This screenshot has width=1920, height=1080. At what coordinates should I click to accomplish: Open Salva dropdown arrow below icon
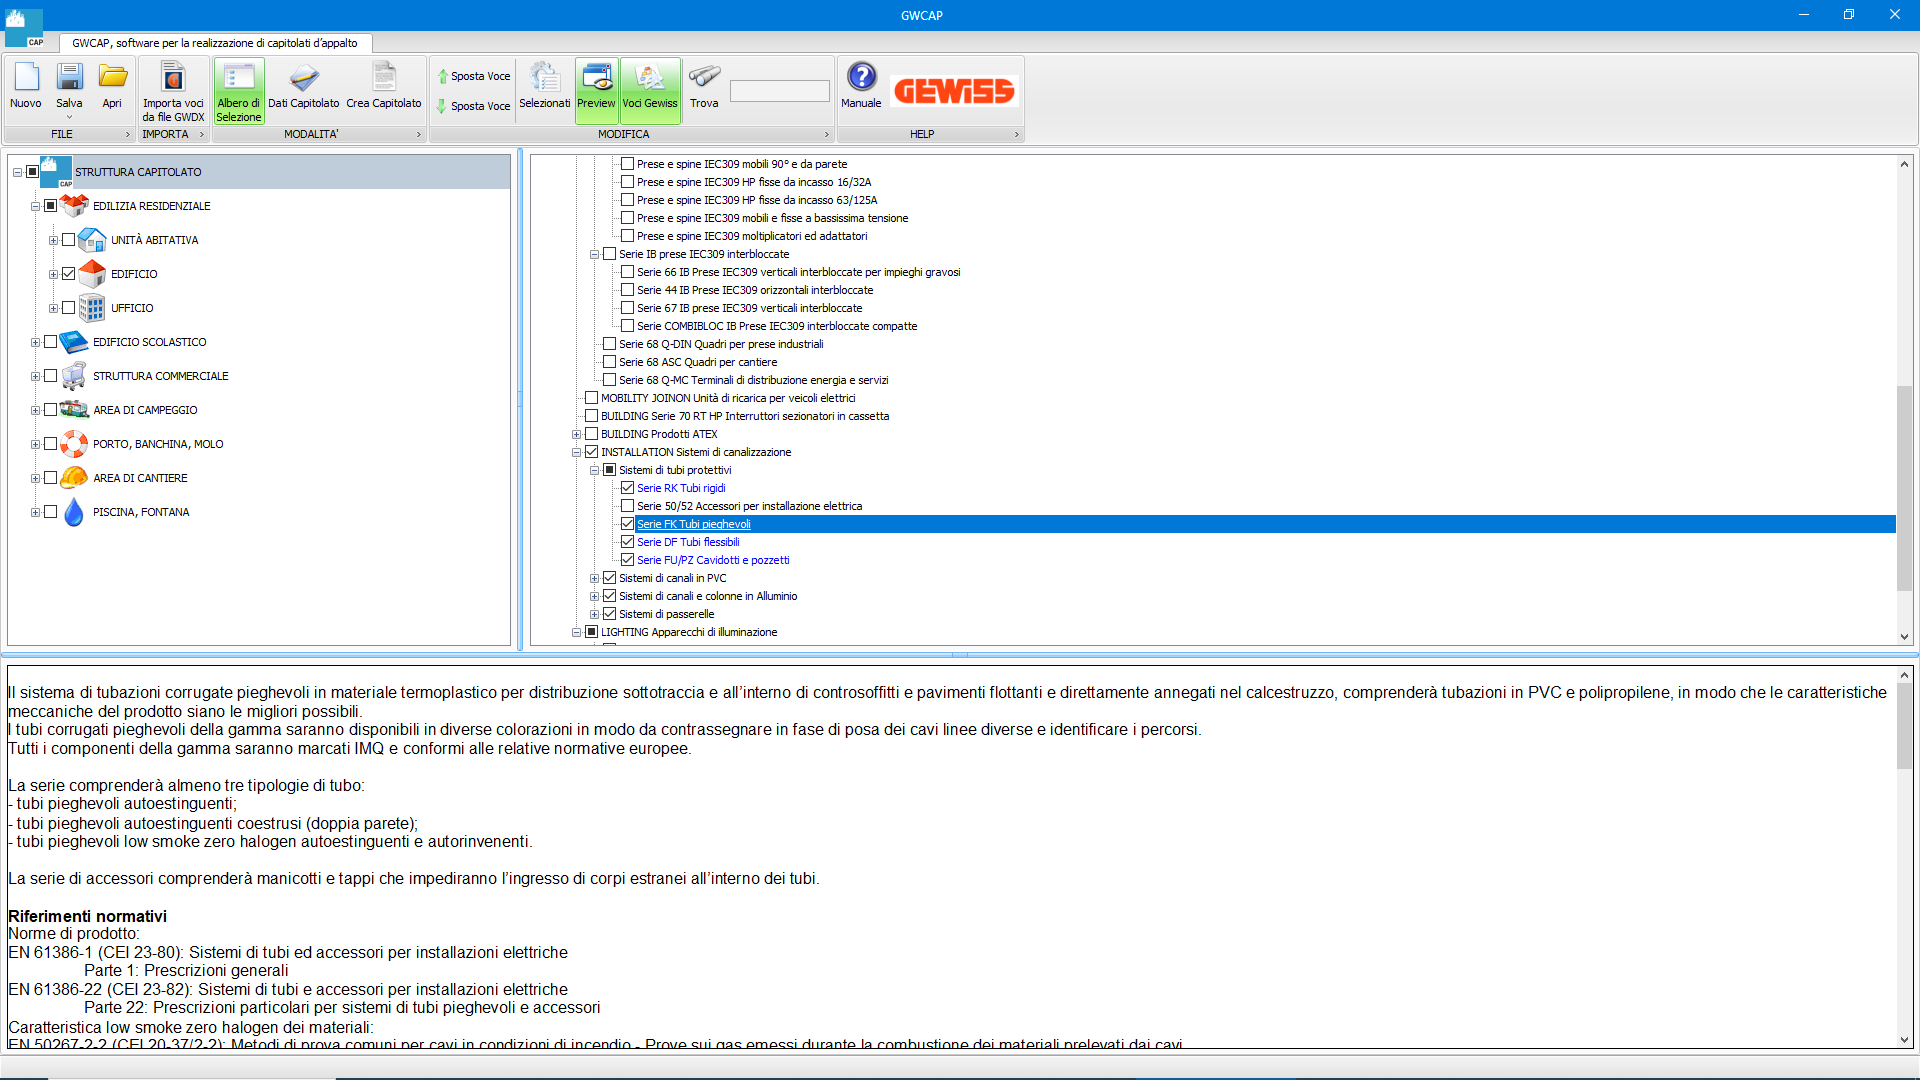(69, 117)
